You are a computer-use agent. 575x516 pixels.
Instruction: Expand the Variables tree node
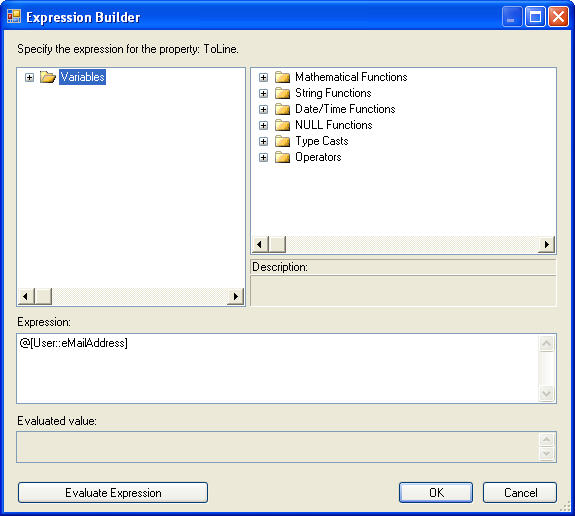tap(29, 77)
